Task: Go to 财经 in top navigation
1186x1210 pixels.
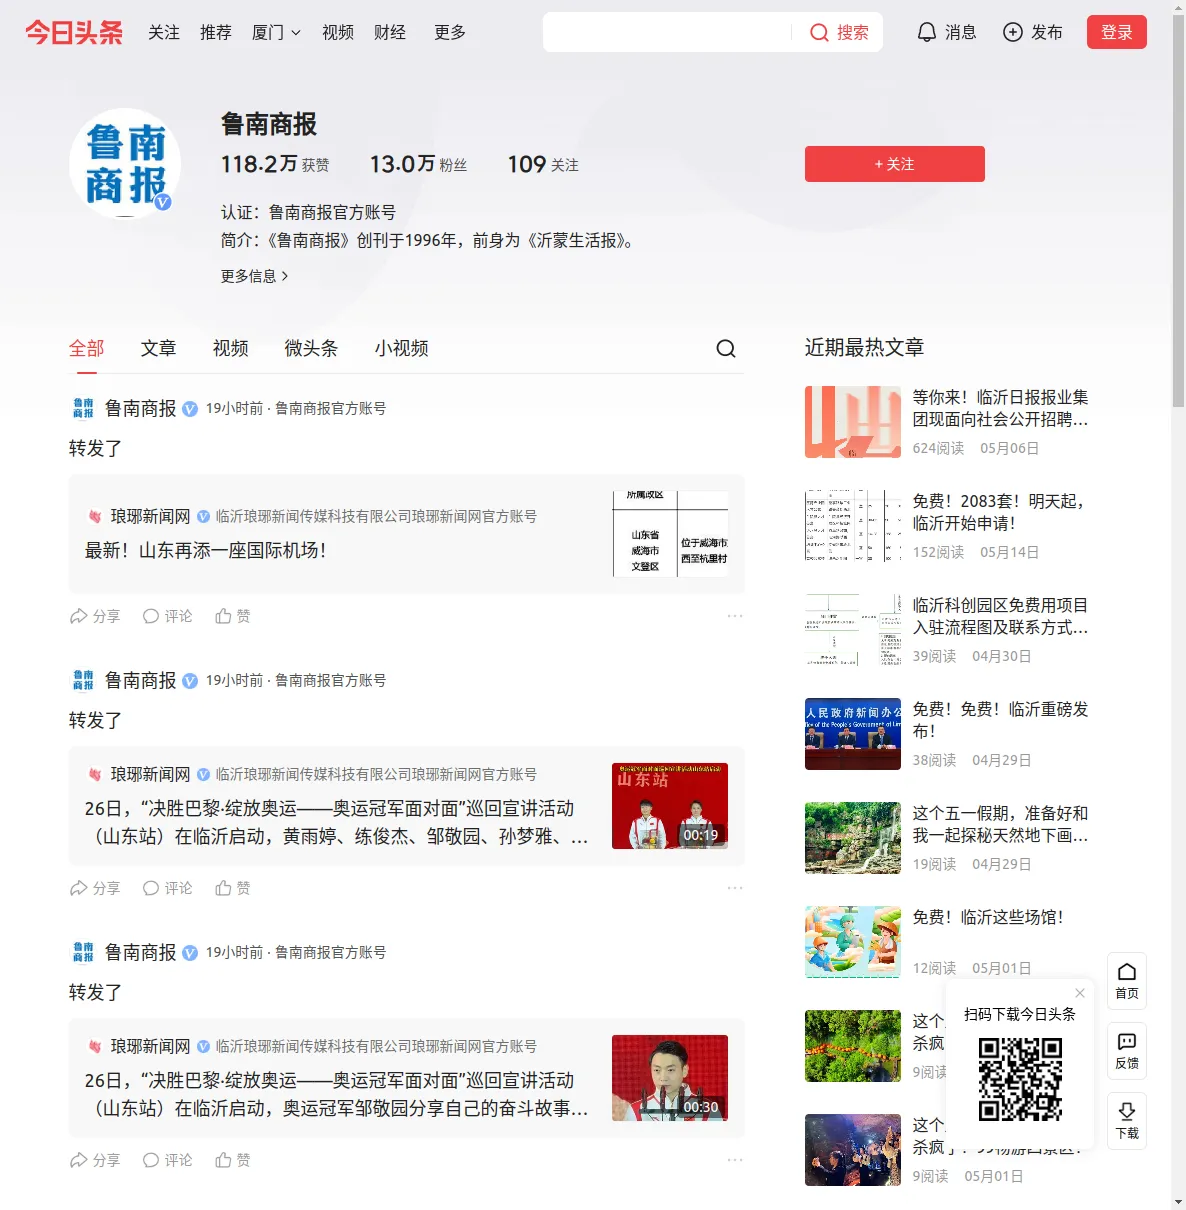Action: (x=390, y=32)
